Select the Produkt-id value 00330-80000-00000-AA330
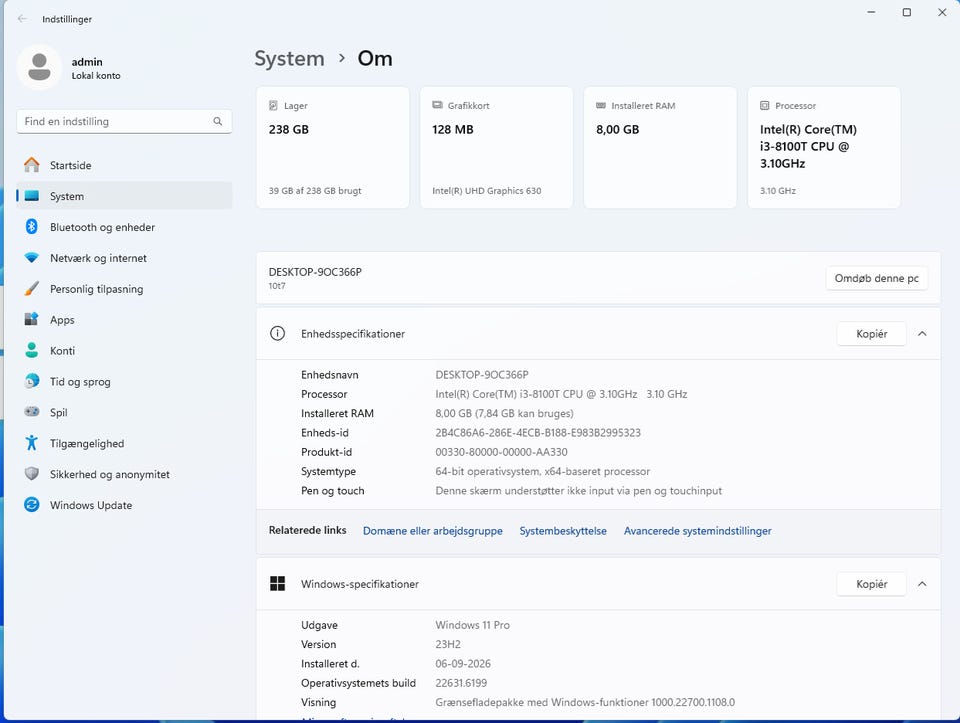This screenshot has width=960, height=723. [501, 452]
